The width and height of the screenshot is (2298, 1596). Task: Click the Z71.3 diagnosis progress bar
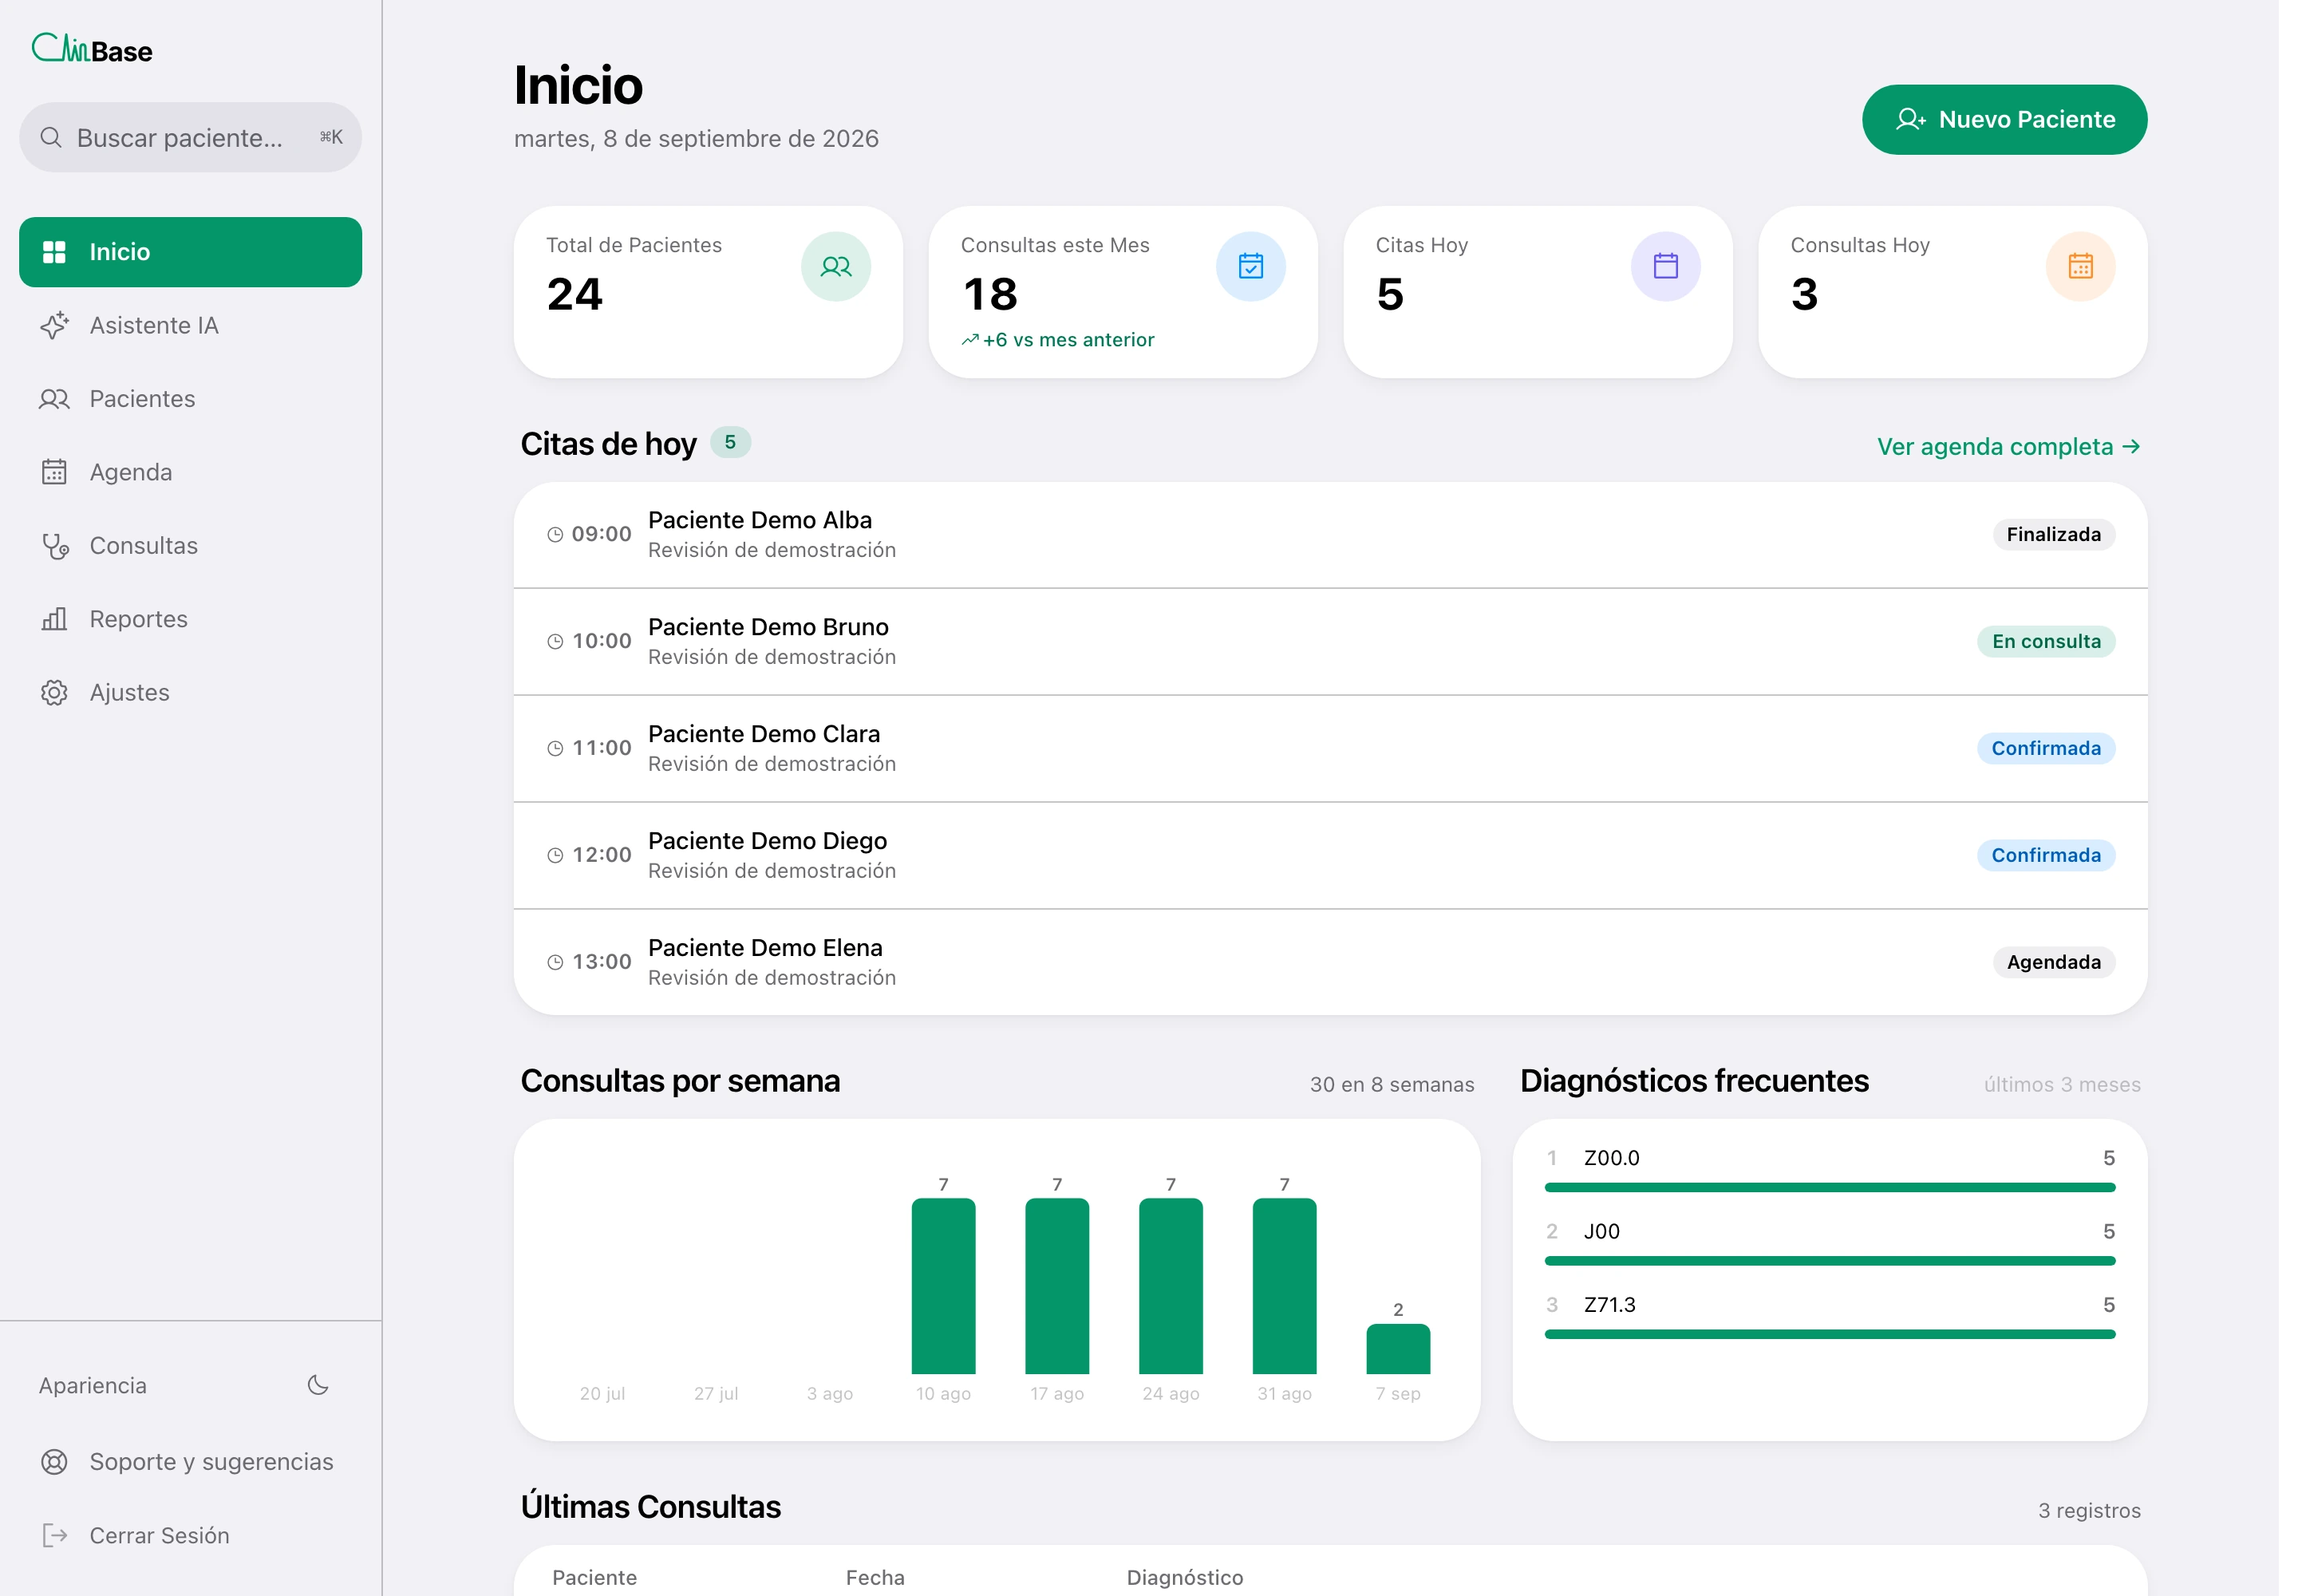coord(1829,1334)
